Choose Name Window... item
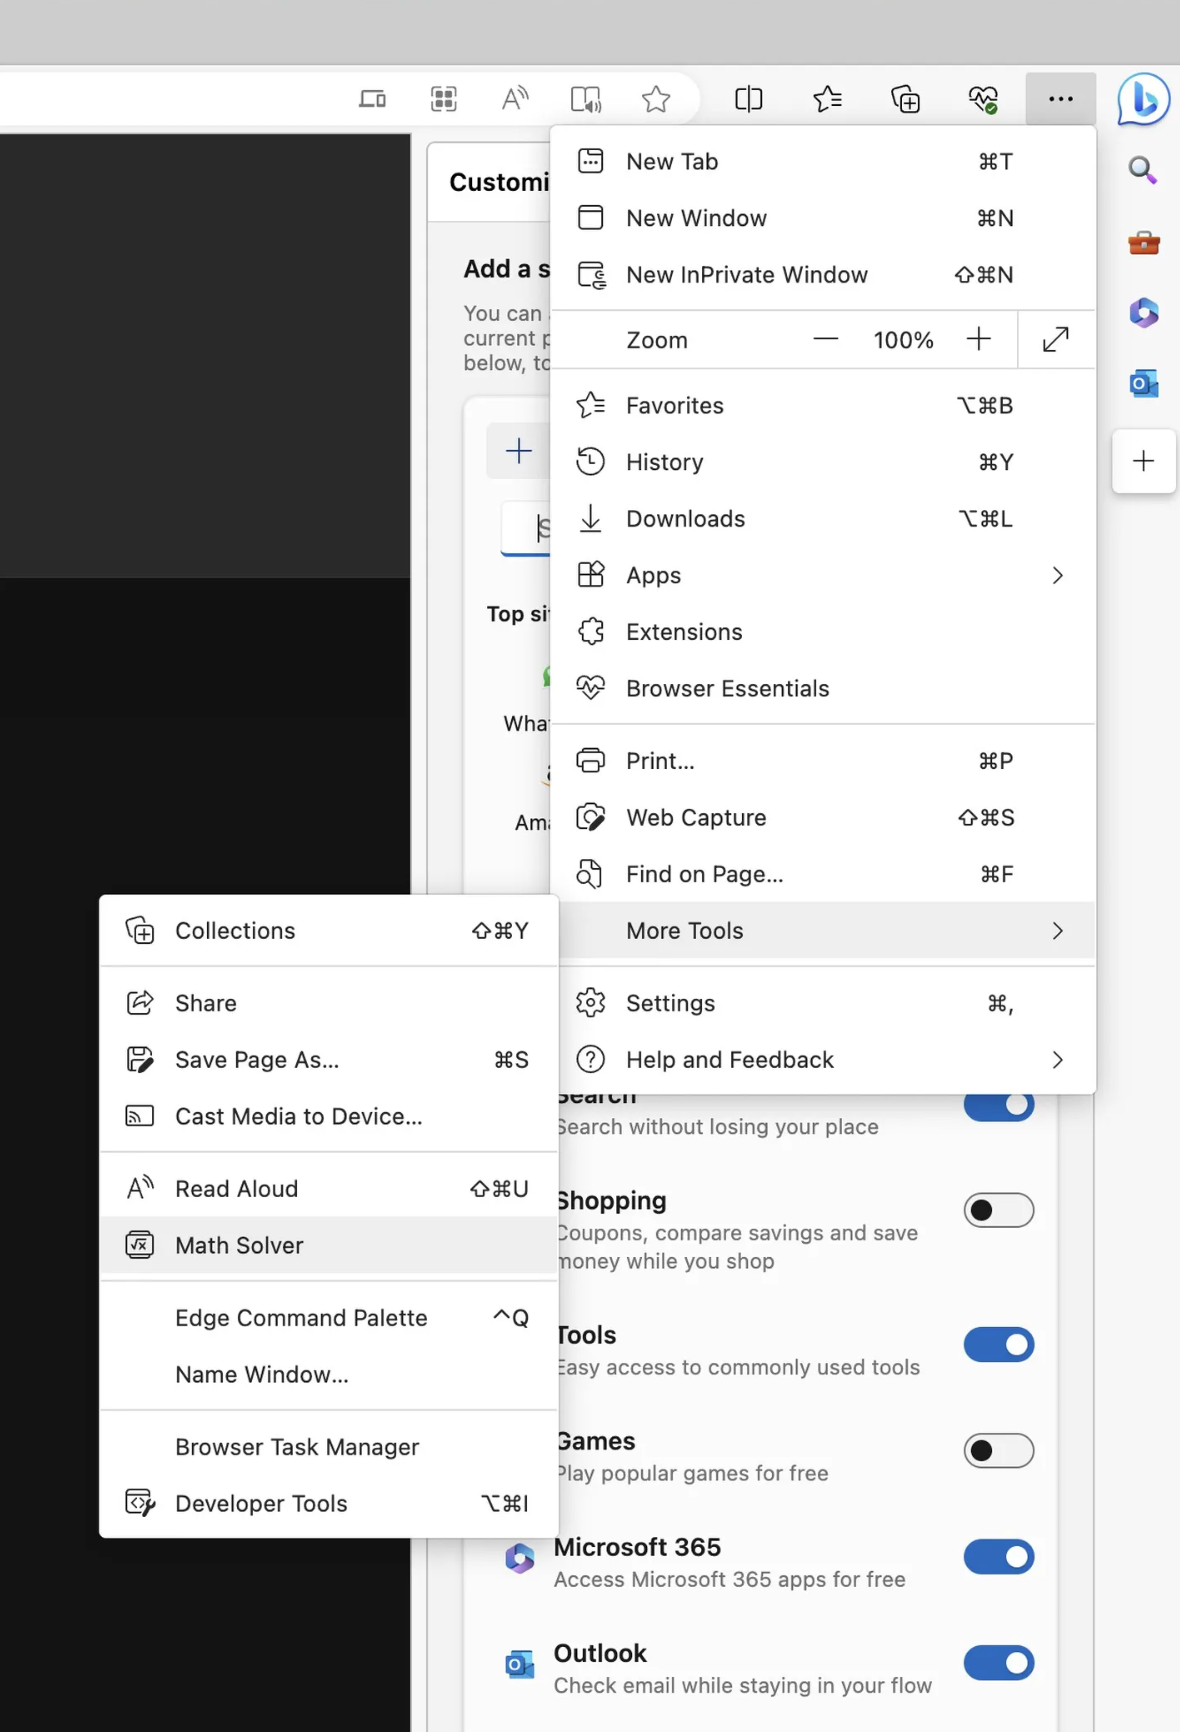The height and width of the screenshot is (1732, 1180). pyautogui.click(x=329, y=1375)
